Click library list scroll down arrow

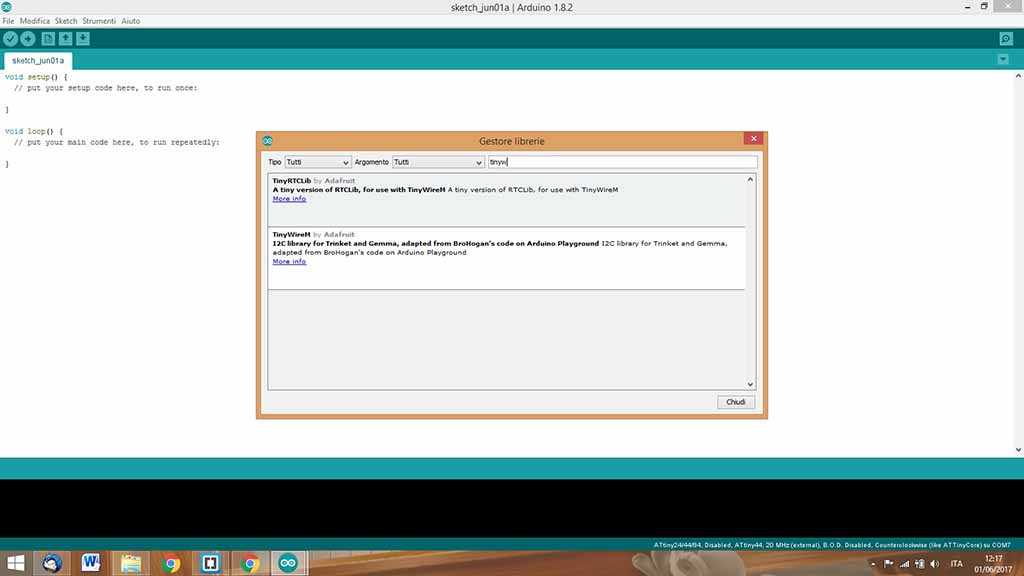750,385
